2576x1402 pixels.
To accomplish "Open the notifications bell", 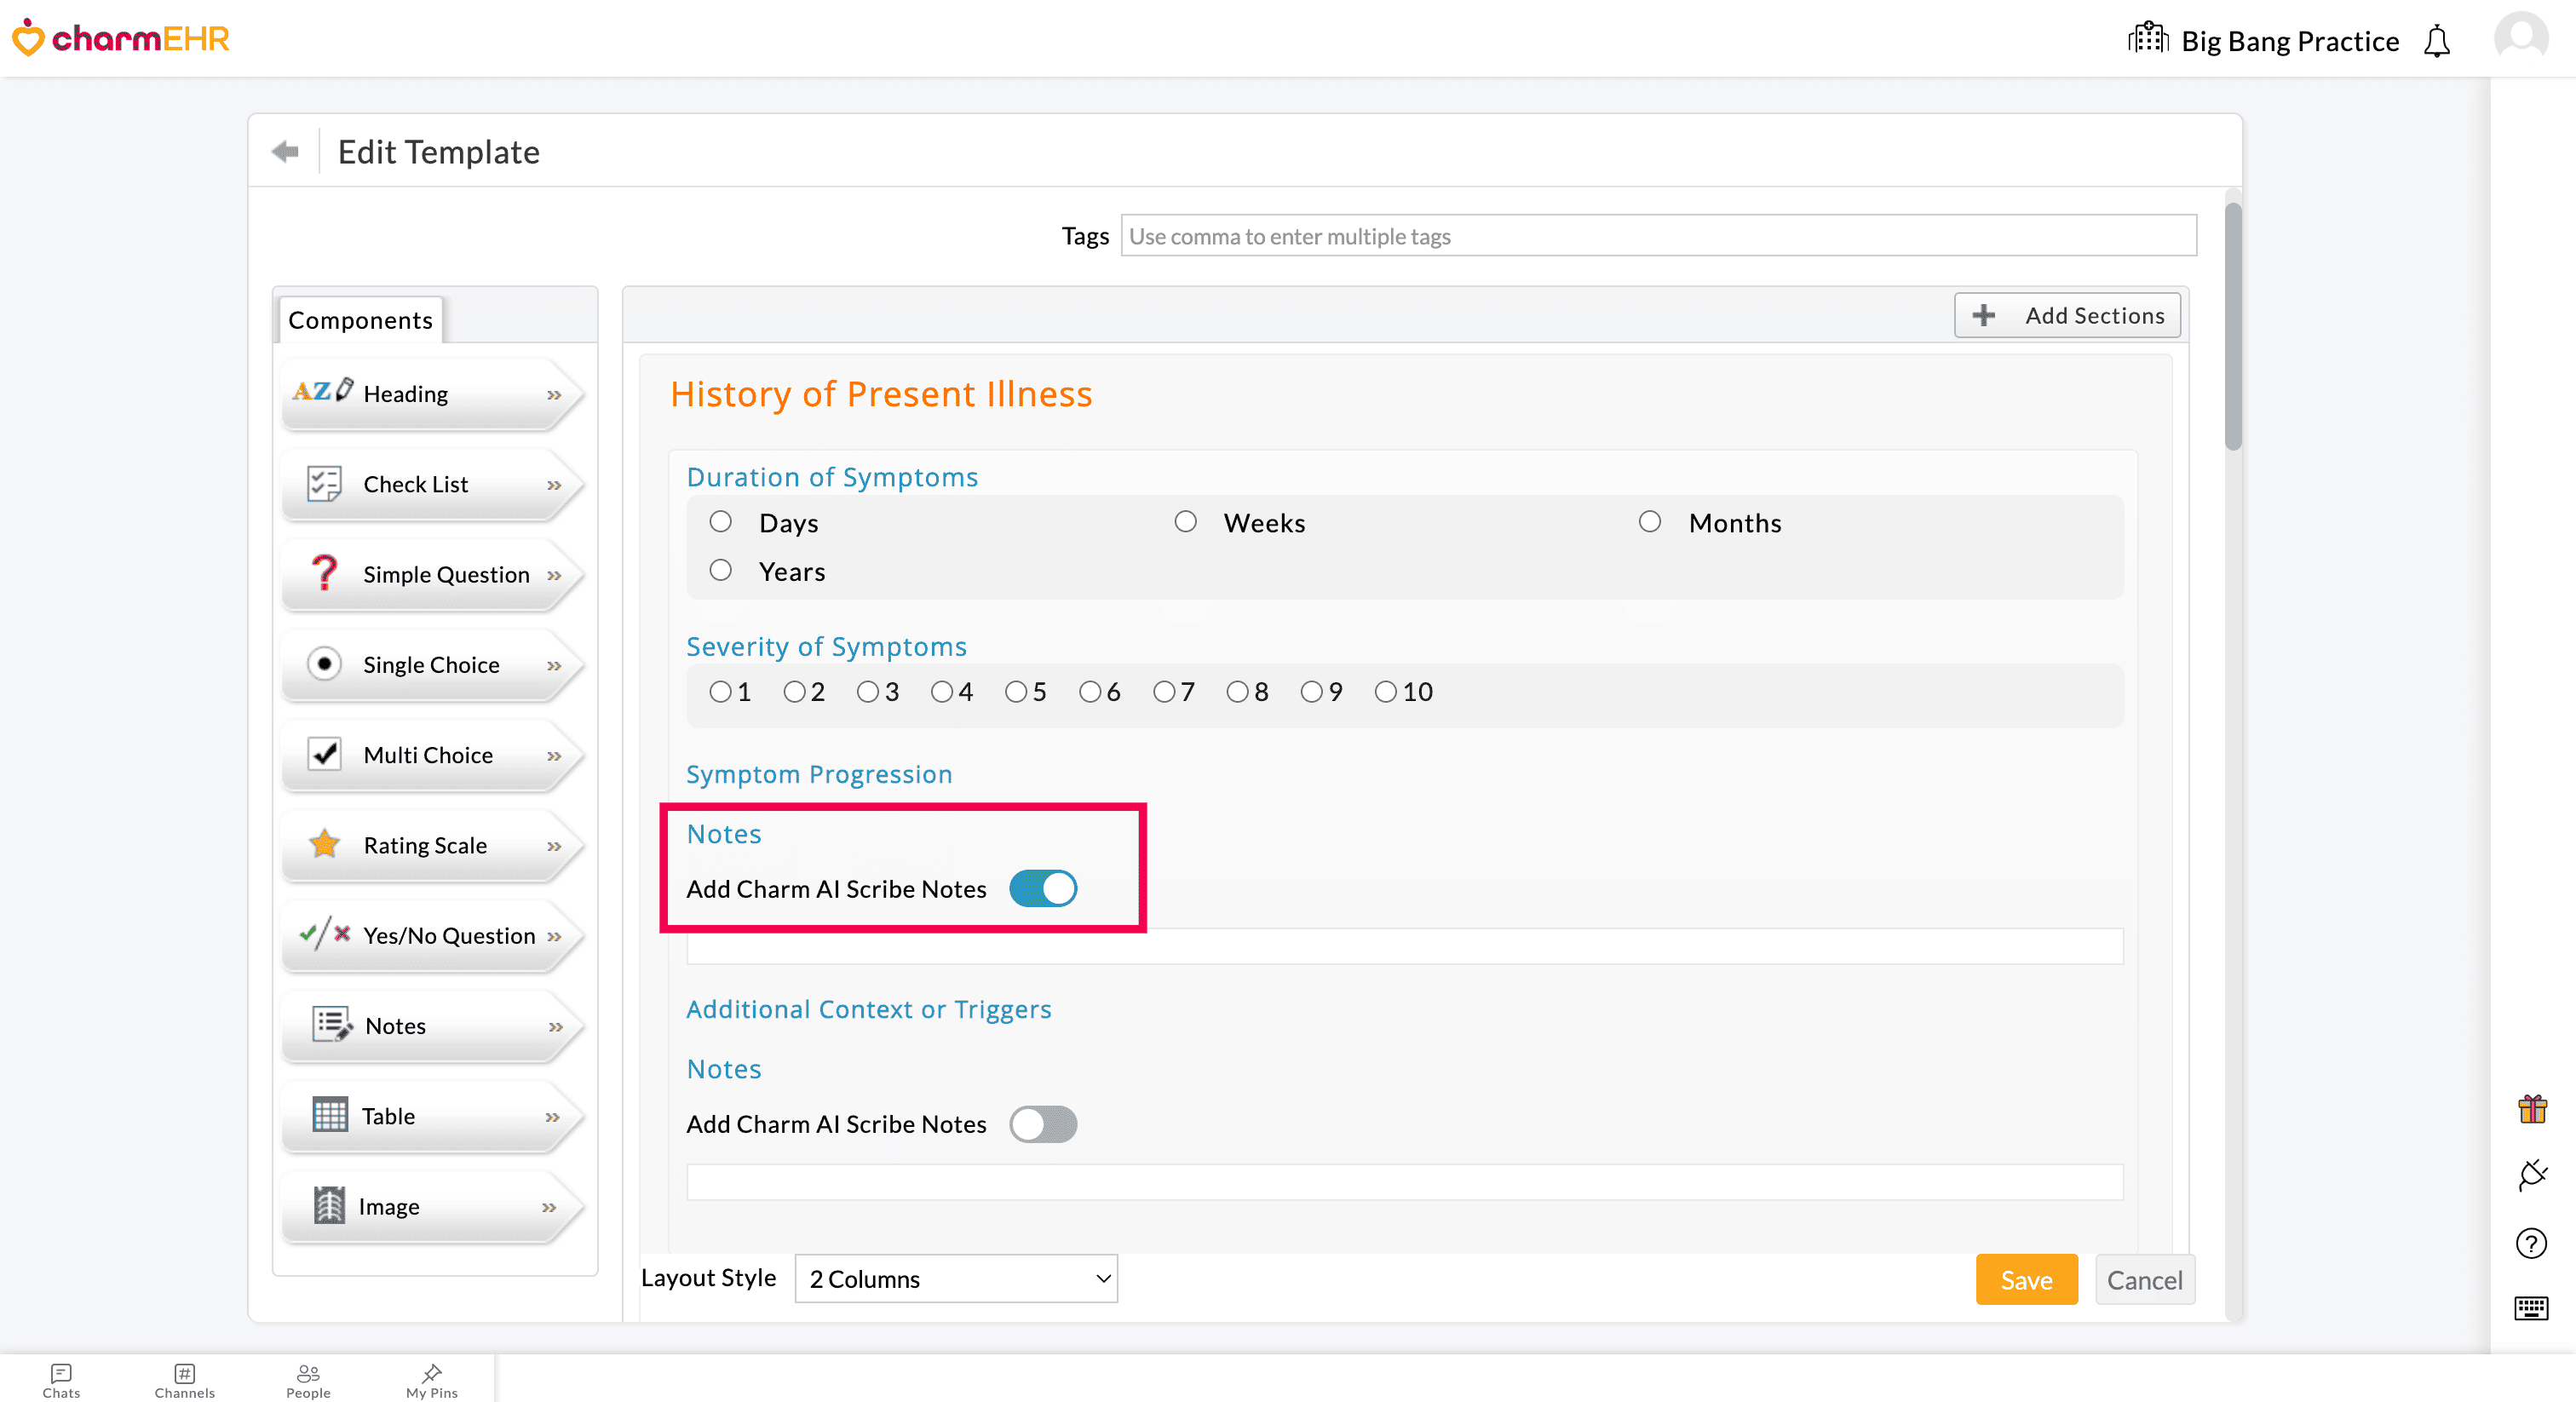I will (x=2437, y=41).
